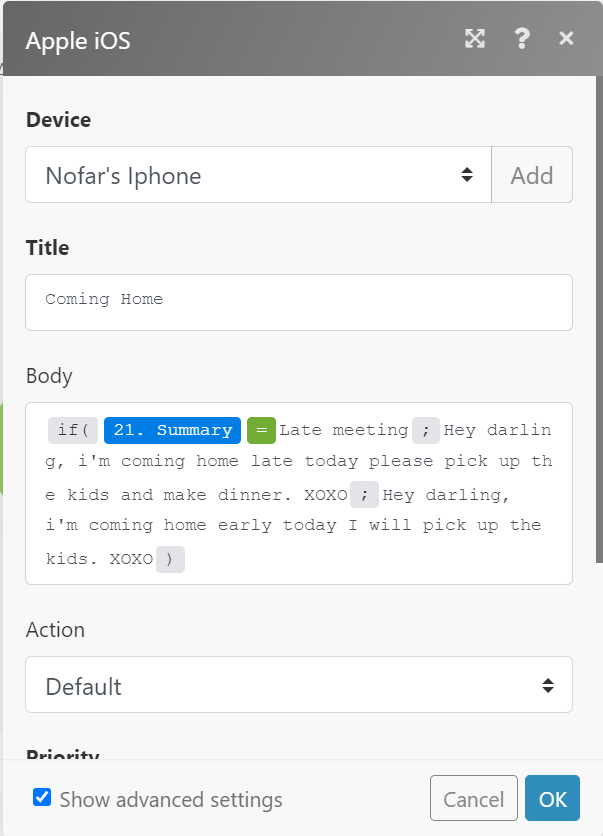Click the expand dialog fullscreen icon
The image size is (603, 836).
[475, 39]
